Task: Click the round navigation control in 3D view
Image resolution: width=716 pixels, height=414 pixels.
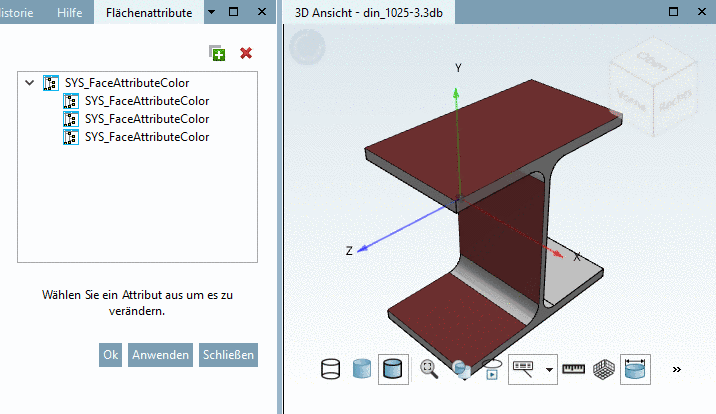Action: [x=307, y=47]
